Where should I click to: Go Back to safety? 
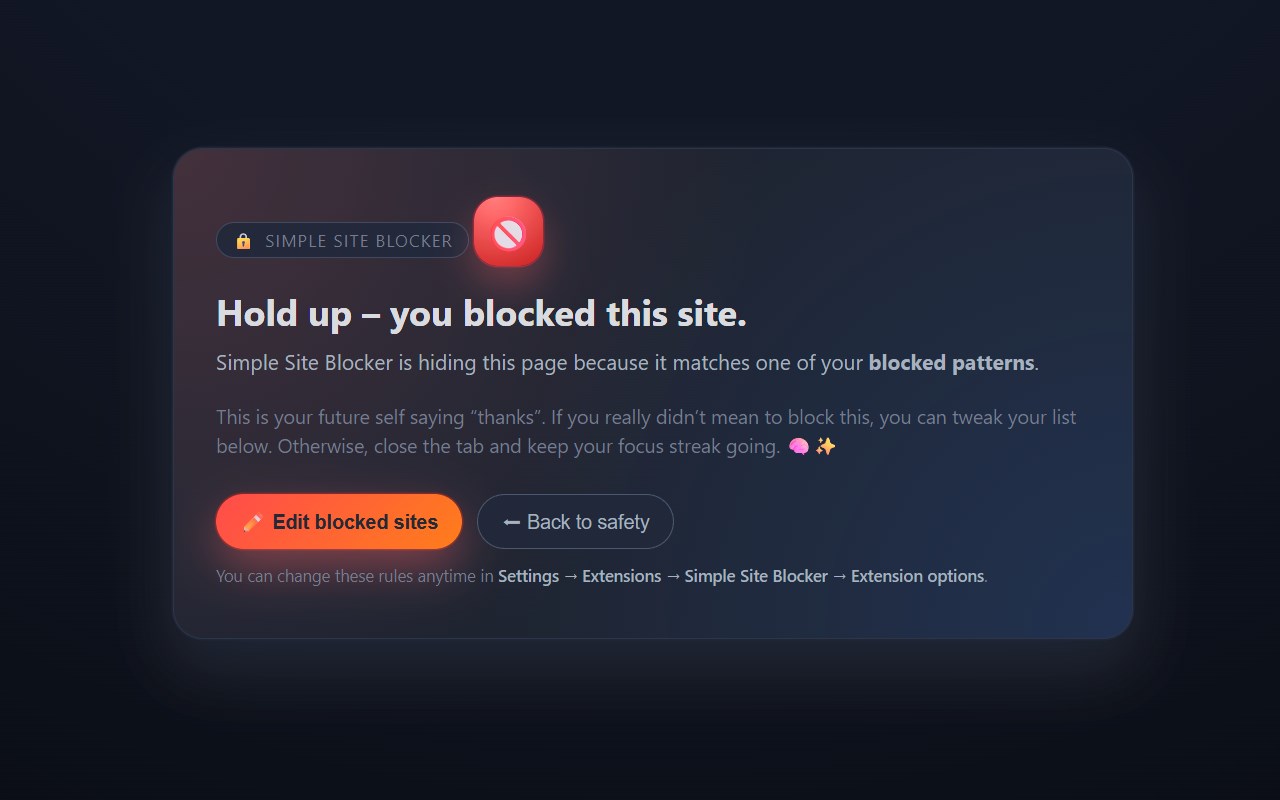588,522
